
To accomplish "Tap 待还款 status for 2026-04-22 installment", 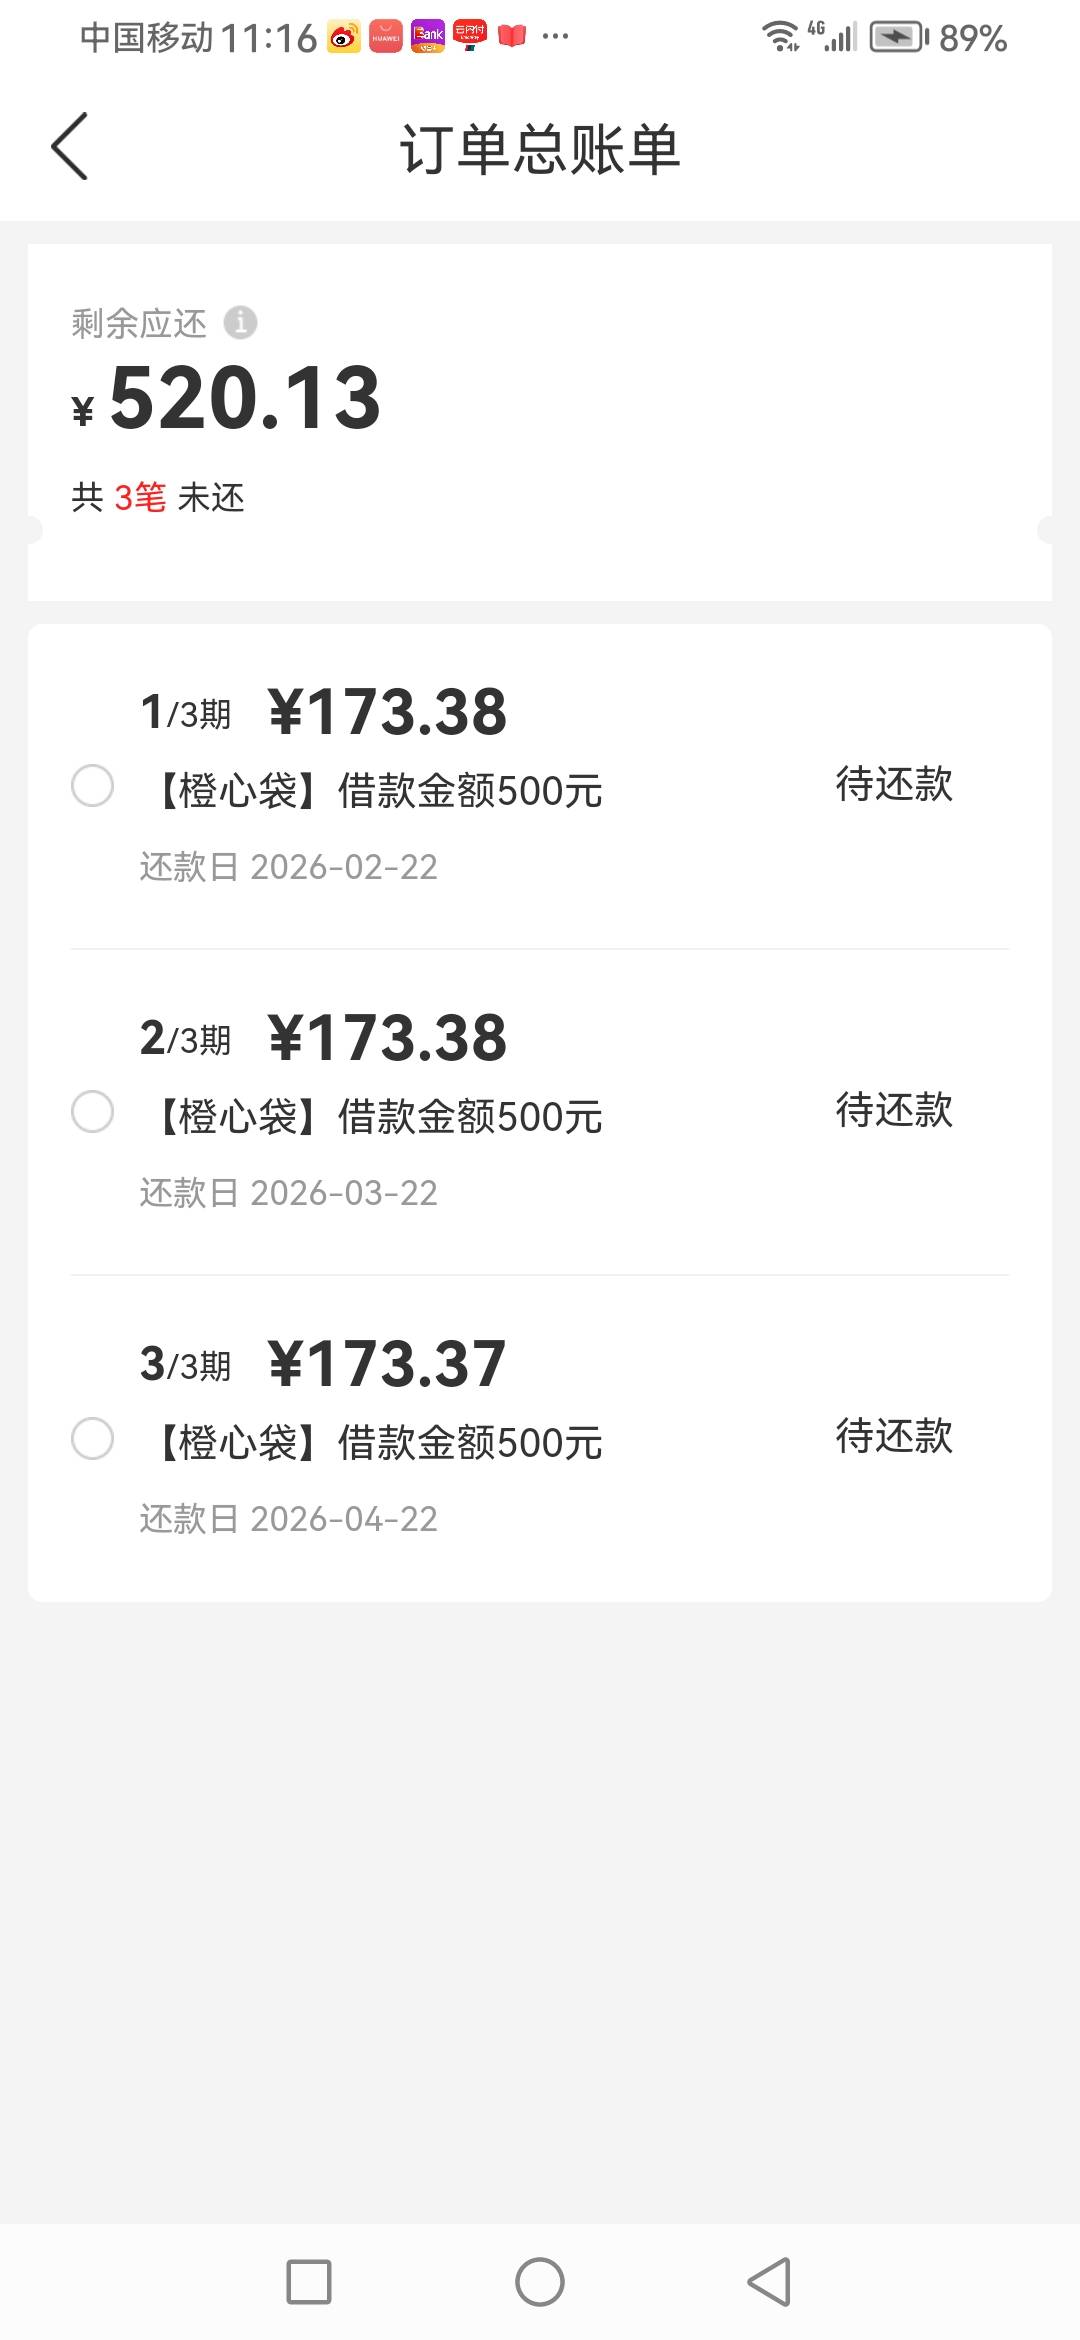I will [894, 1436].
